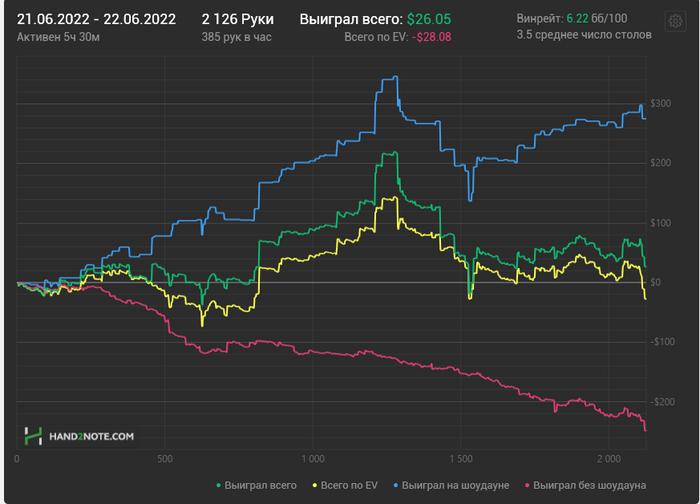Click the '$0' y-axis label
The image size is (700, 504).
pos(655,283)
